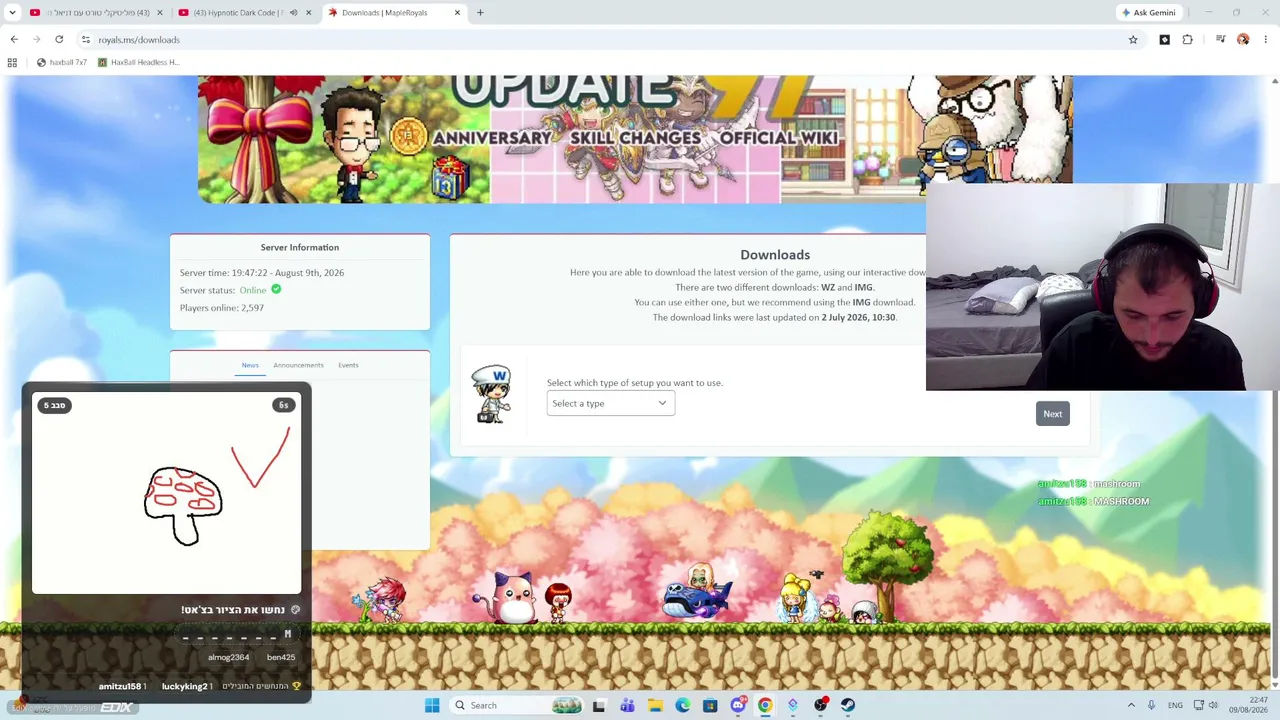Open the media controls button in toolbar
Image resolution: width=1280 pixels, height=720 pixels.
point(1220,40)
